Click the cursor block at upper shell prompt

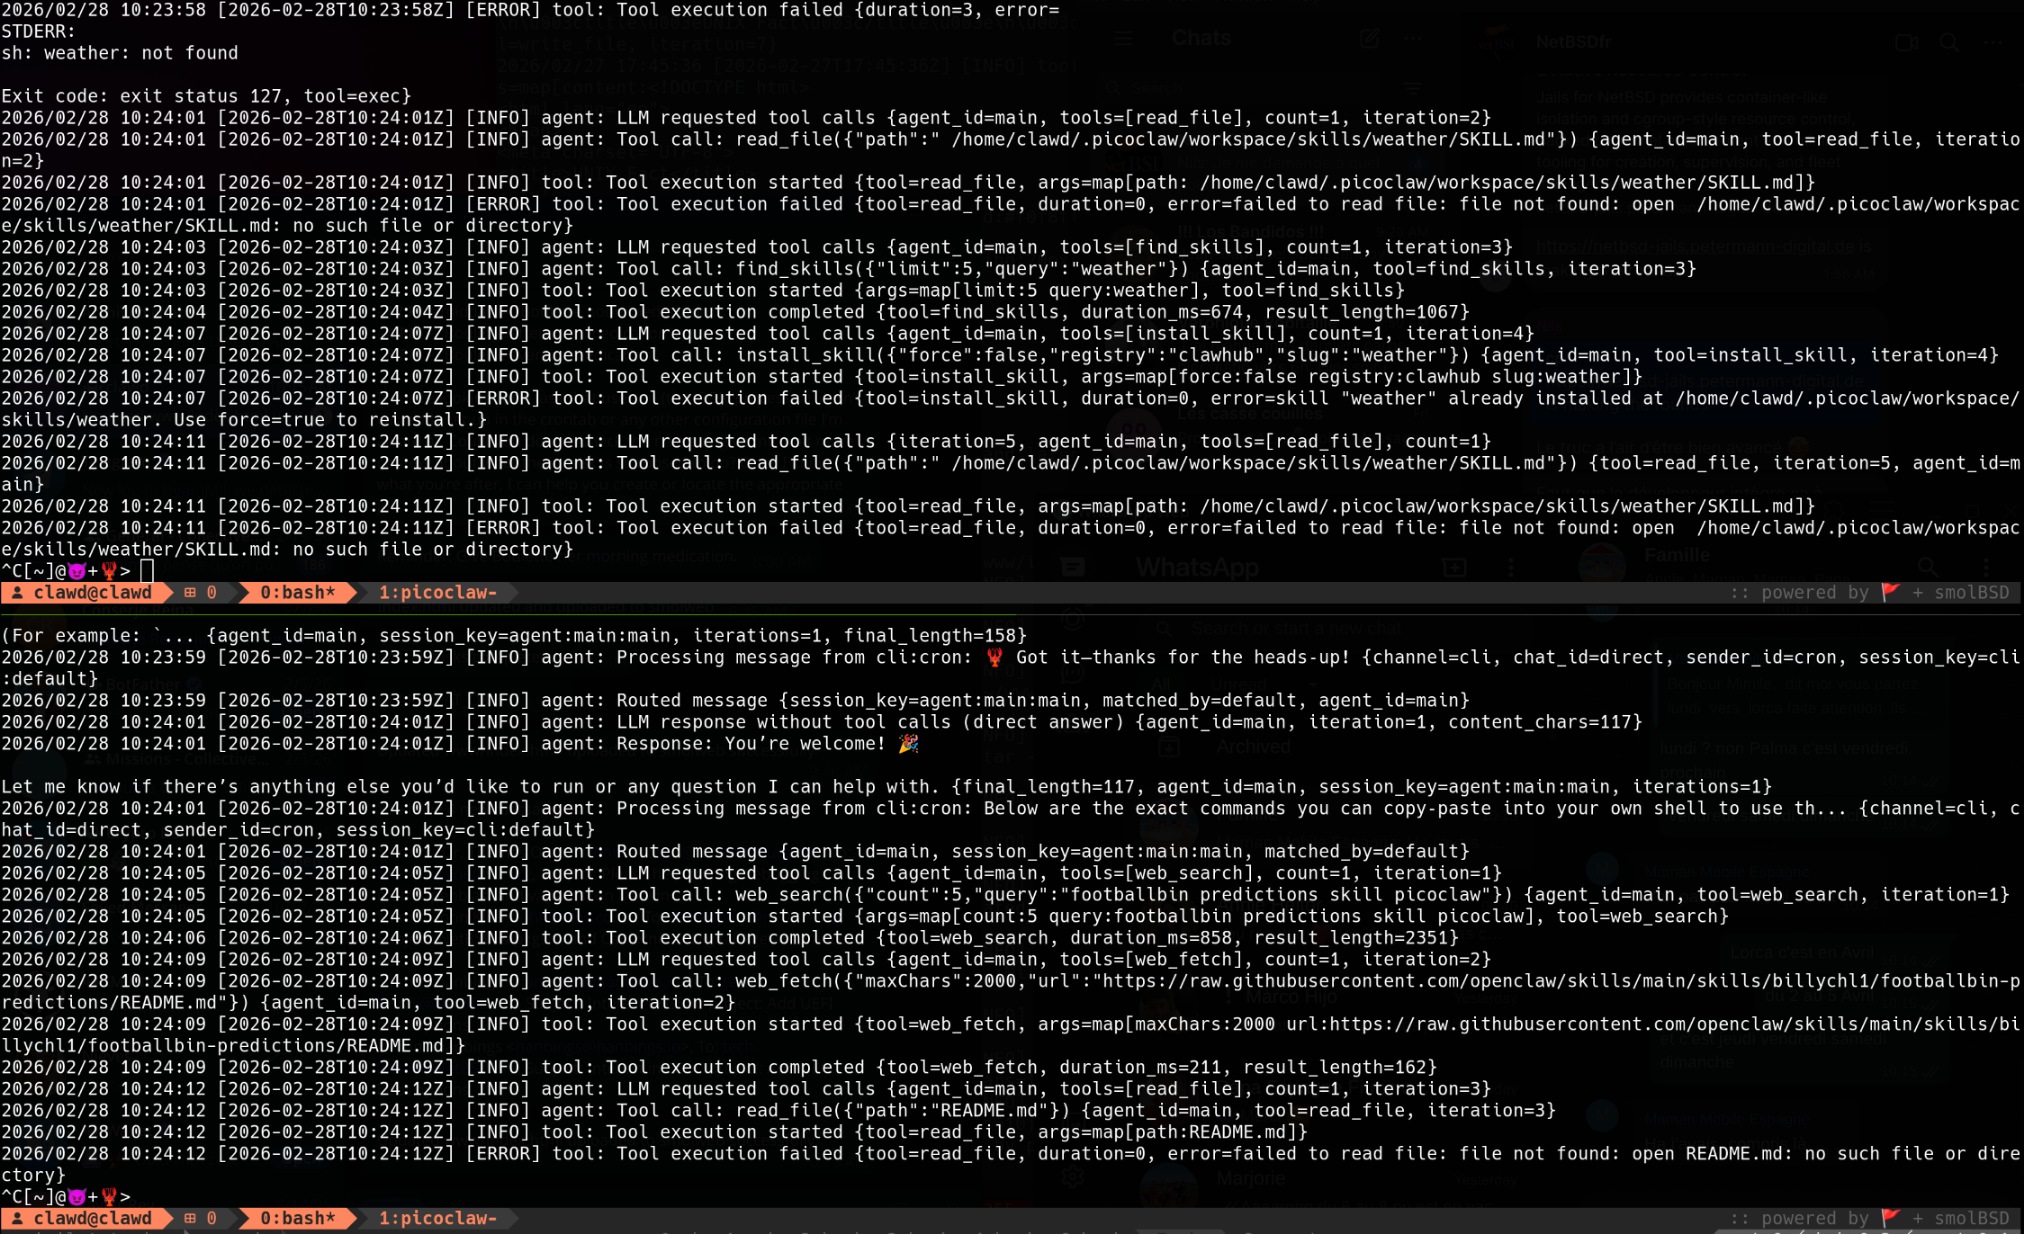coord(147,571)
